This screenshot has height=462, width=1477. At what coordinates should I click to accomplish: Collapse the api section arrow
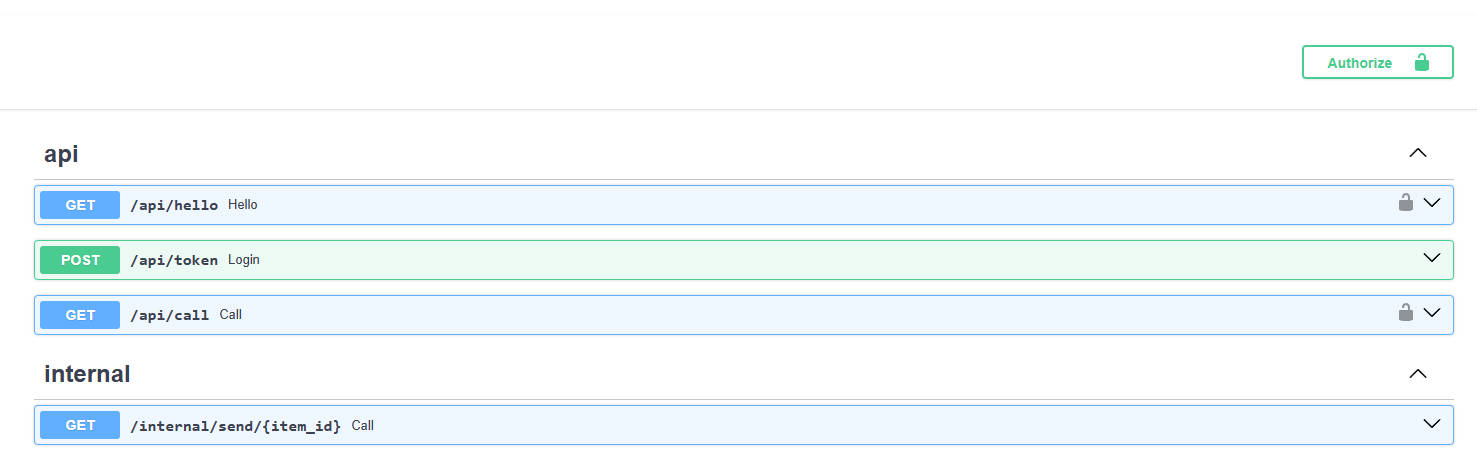pos(1417,153)
